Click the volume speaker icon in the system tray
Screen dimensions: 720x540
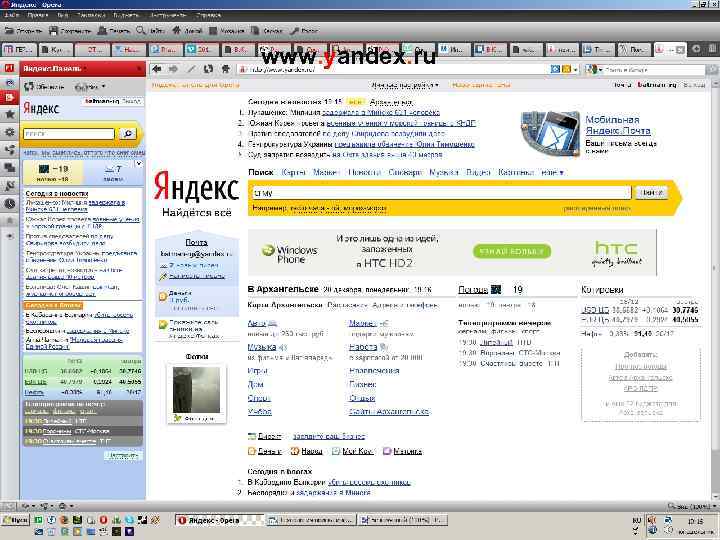click(x=652, y=520)
